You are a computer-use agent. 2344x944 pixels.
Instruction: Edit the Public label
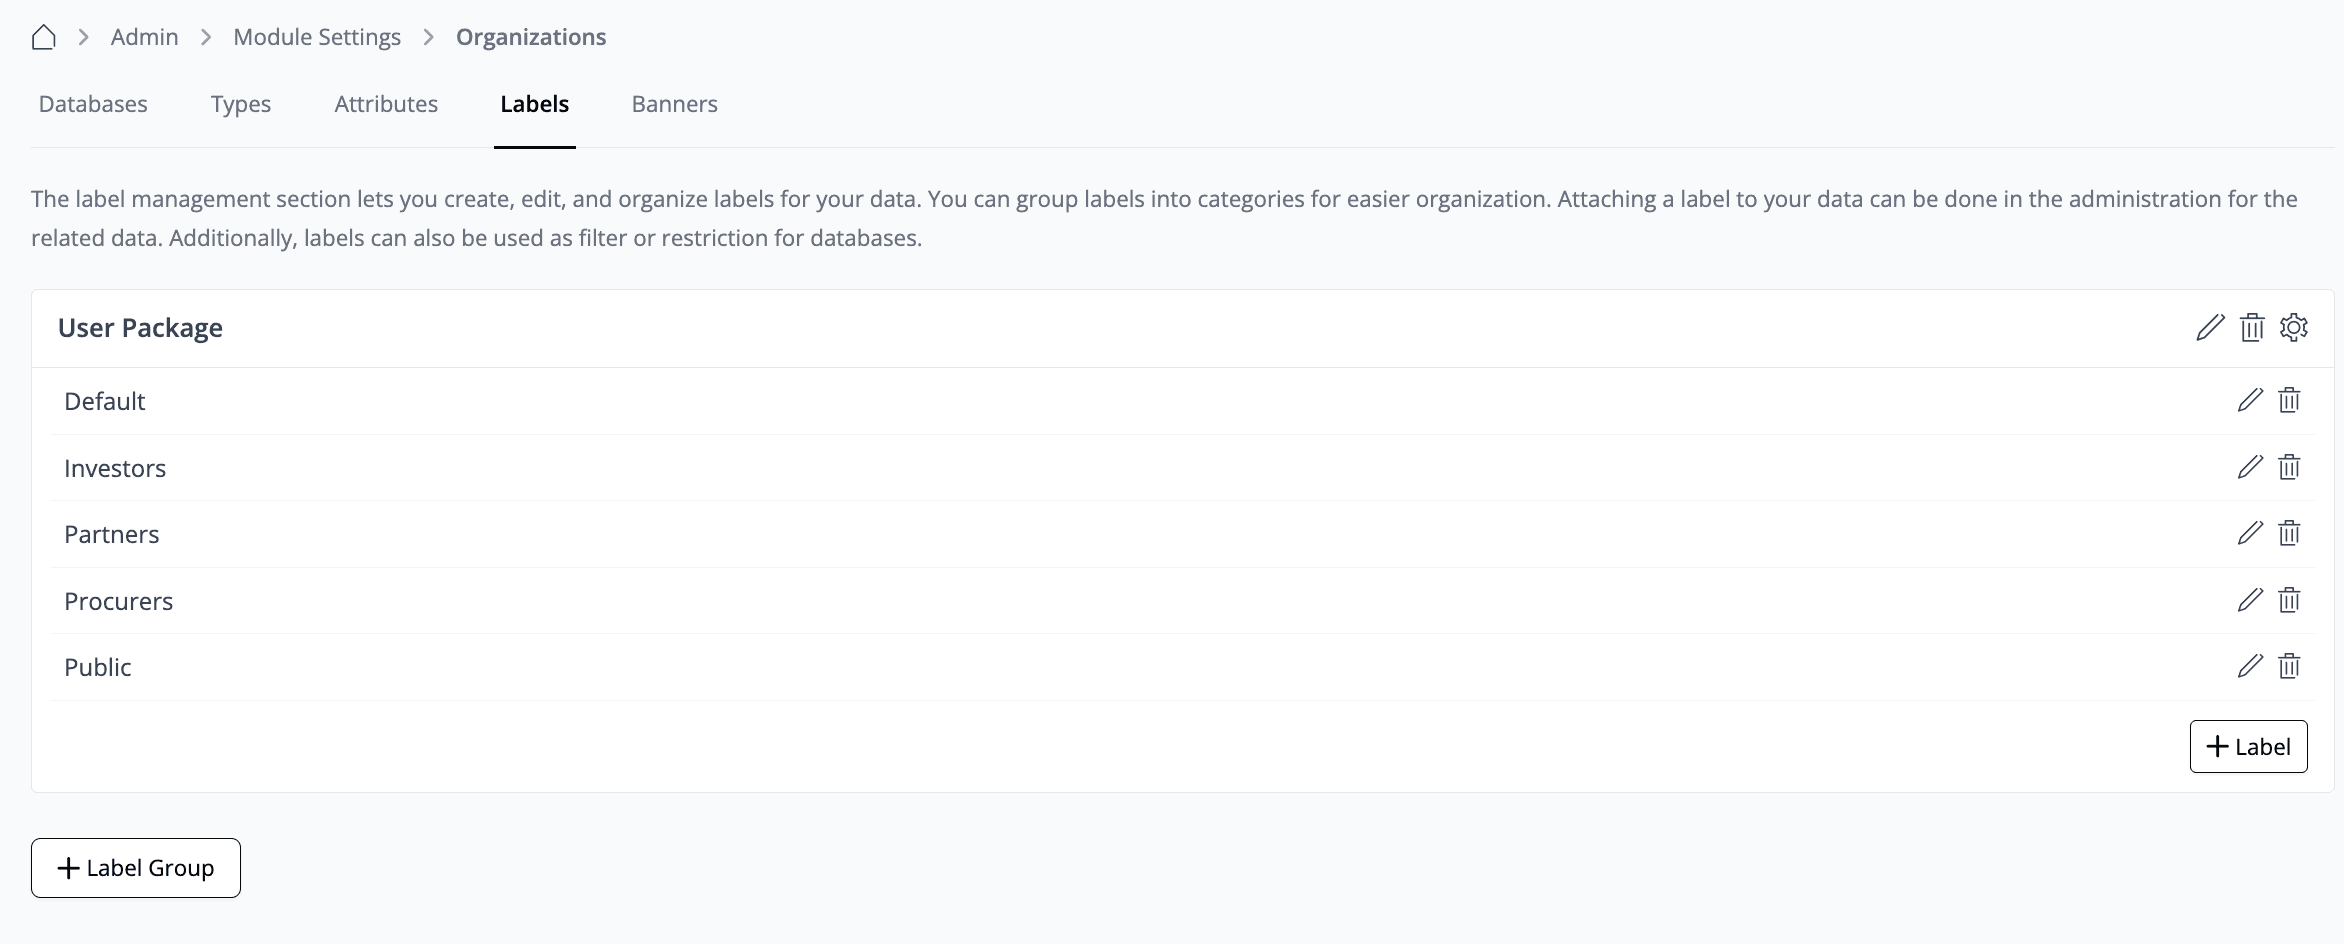tap(2250, 666)
